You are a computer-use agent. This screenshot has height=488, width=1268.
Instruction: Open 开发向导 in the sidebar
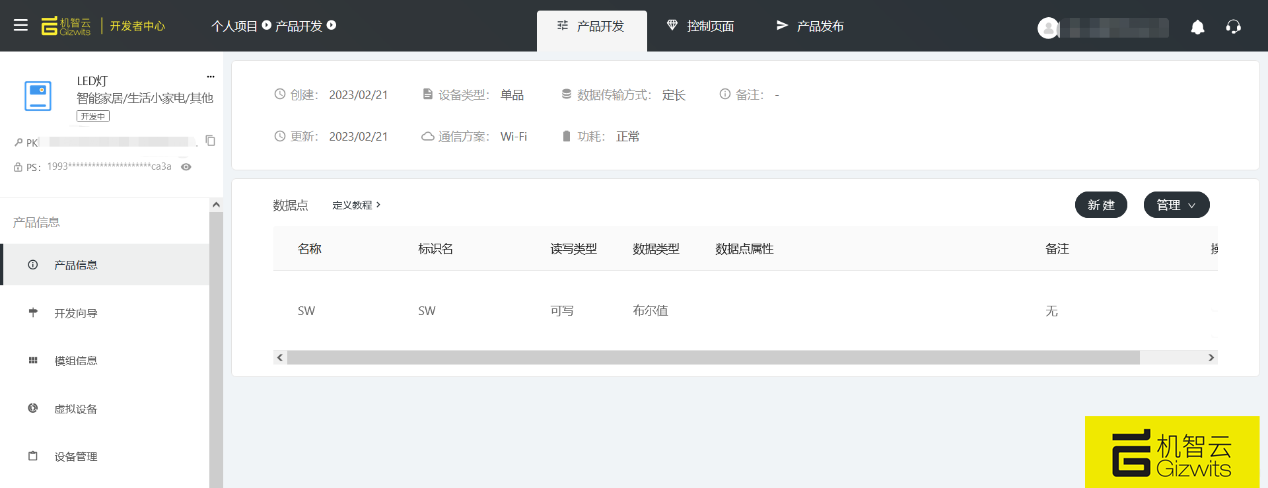[x=104, y=313]
